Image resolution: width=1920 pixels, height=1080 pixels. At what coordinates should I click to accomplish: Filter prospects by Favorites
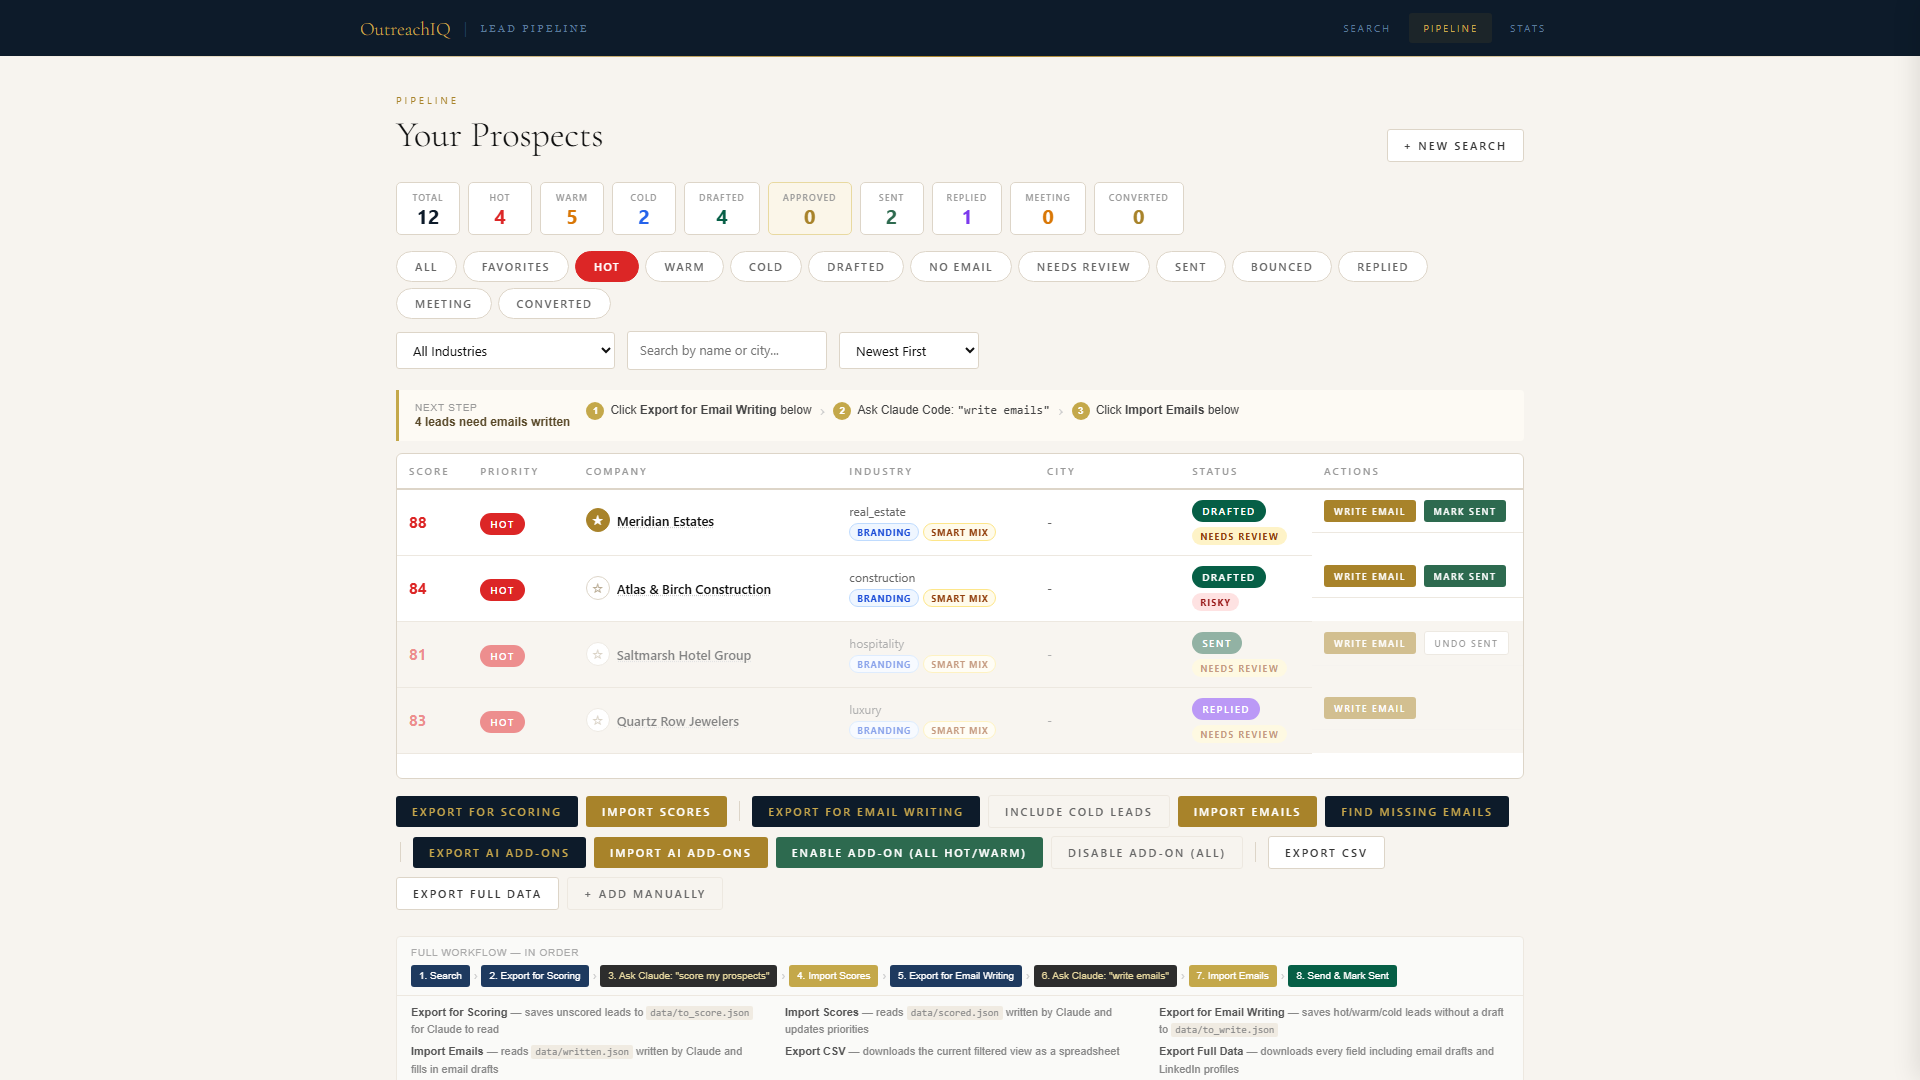515,267
